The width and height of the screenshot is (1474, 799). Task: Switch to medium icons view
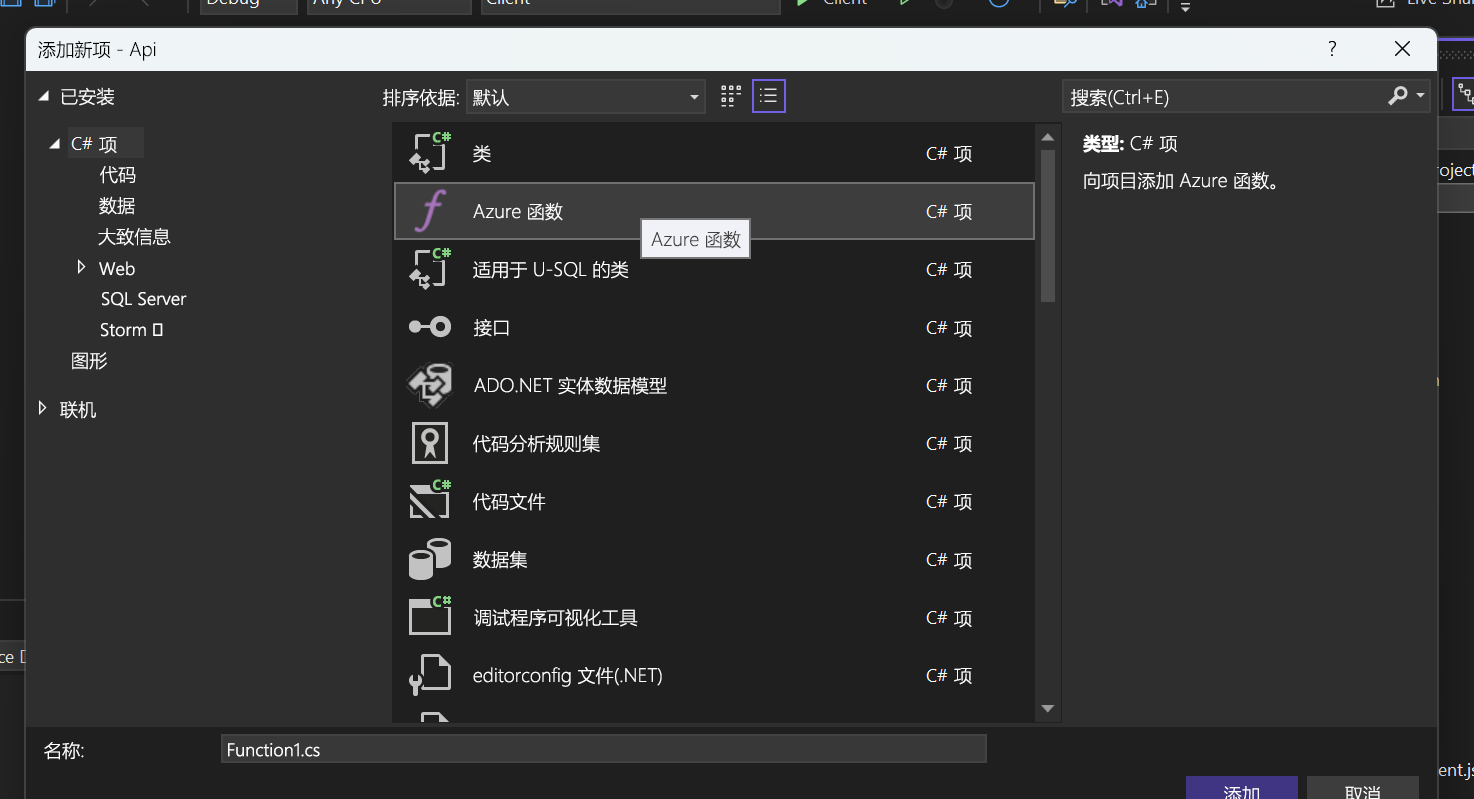tap(731, 96)
